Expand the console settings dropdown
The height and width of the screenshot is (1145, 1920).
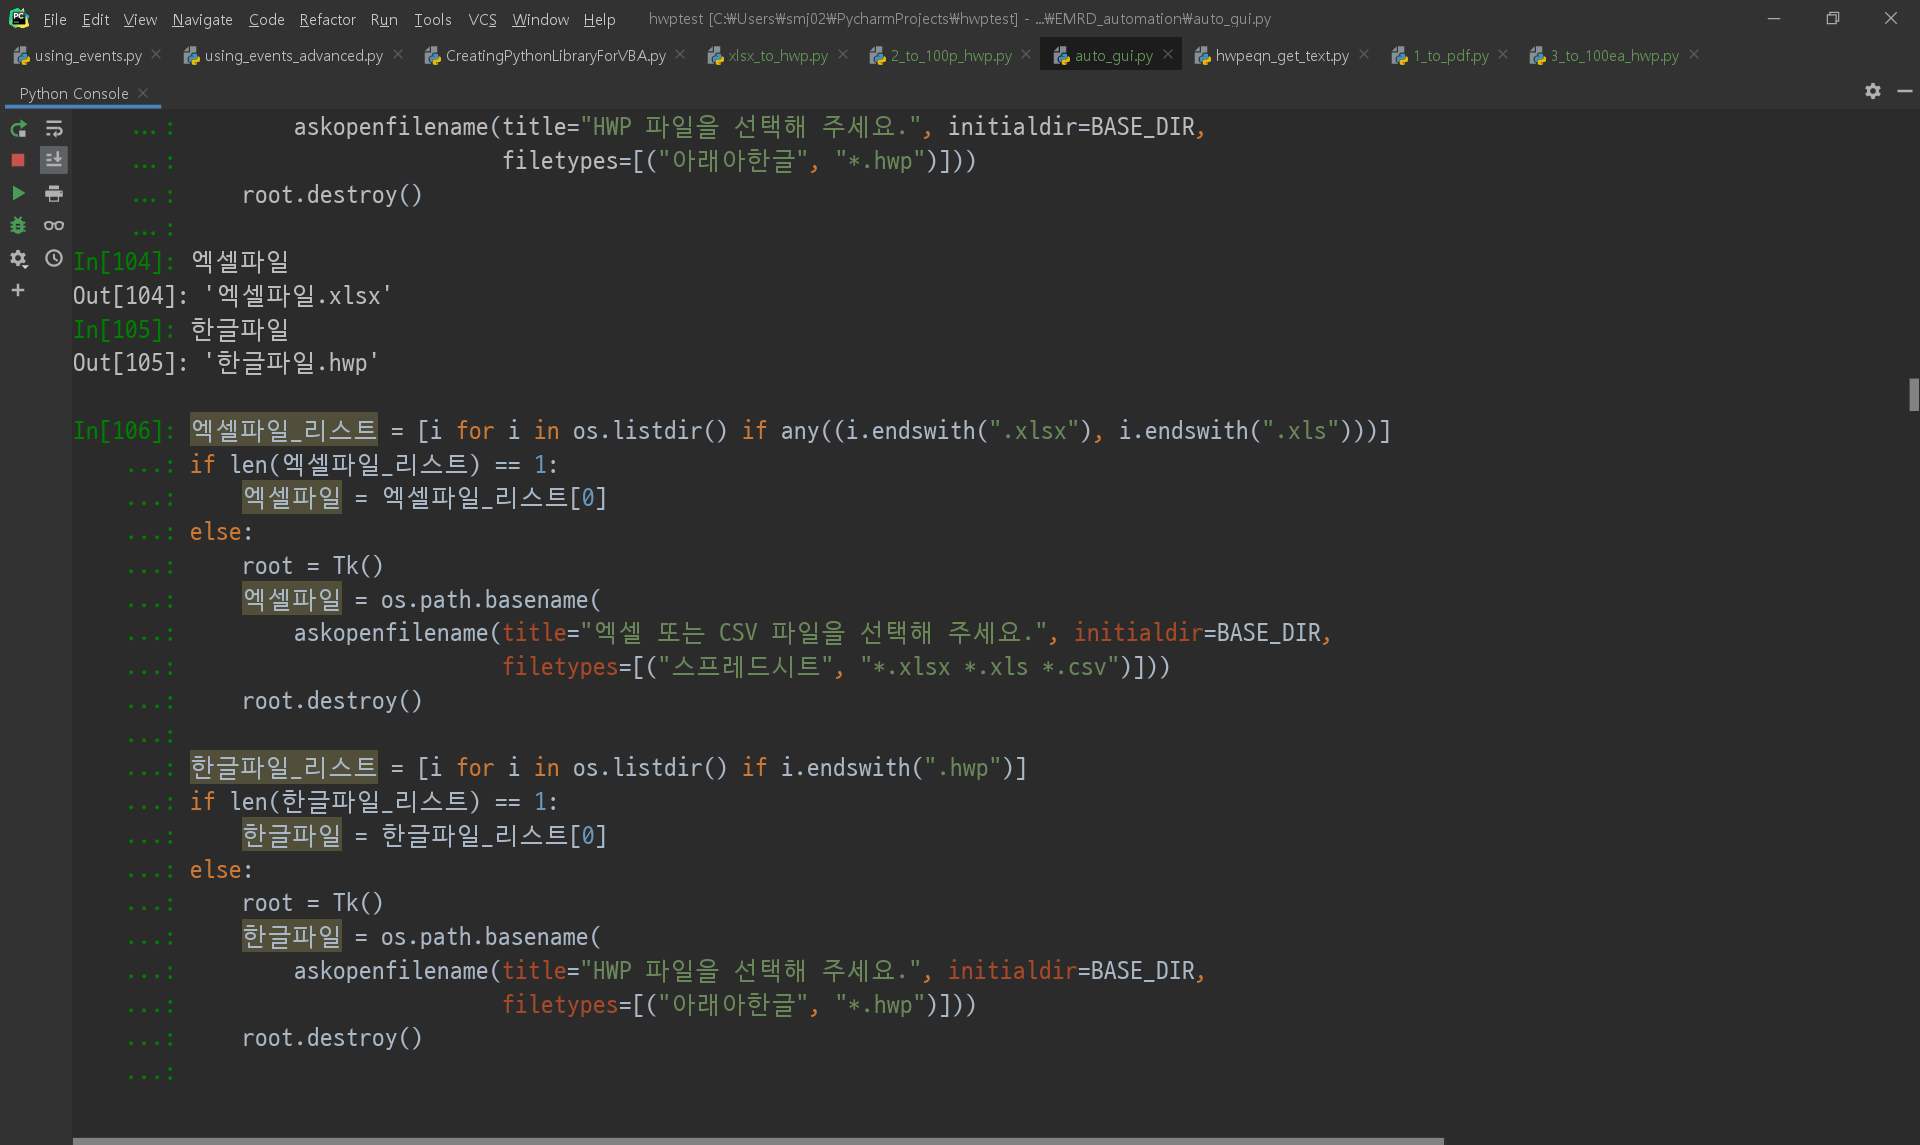[18, 259]
